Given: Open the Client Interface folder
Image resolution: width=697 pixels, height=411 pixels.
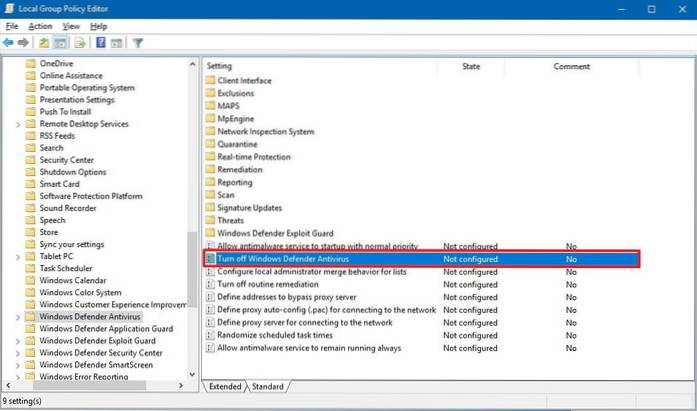Looking at the screenshot, I should (x=244, y=80).
